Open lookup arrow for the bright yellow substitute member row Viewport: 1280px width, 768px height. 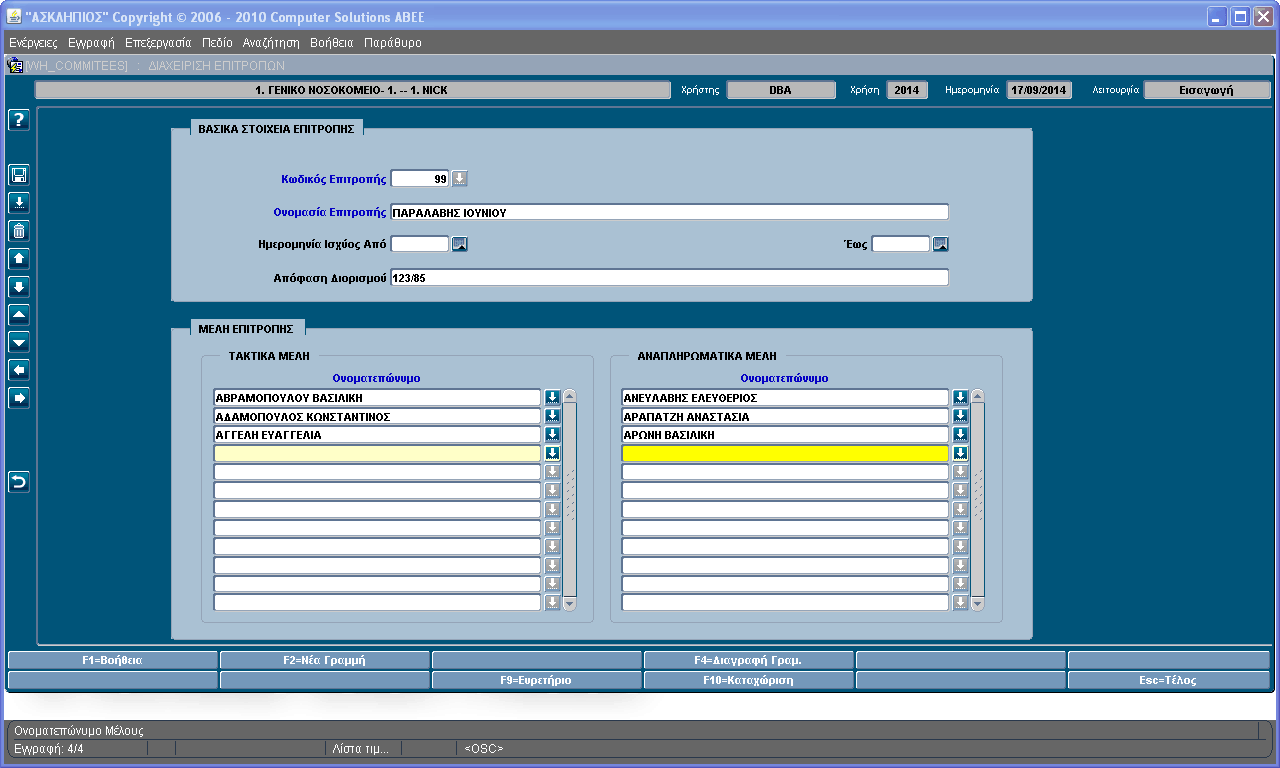click(961, 453)
